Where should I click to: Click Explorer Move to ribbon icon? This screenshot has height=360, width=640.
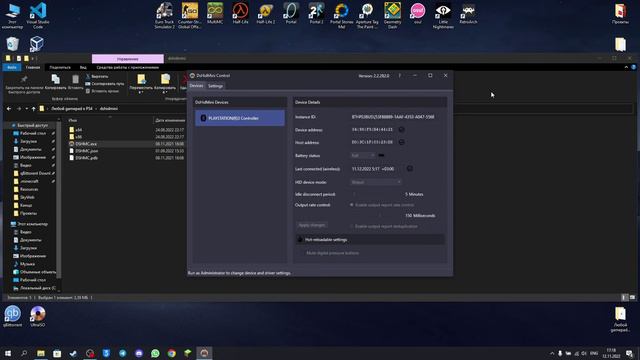click(x=141, y=83)
